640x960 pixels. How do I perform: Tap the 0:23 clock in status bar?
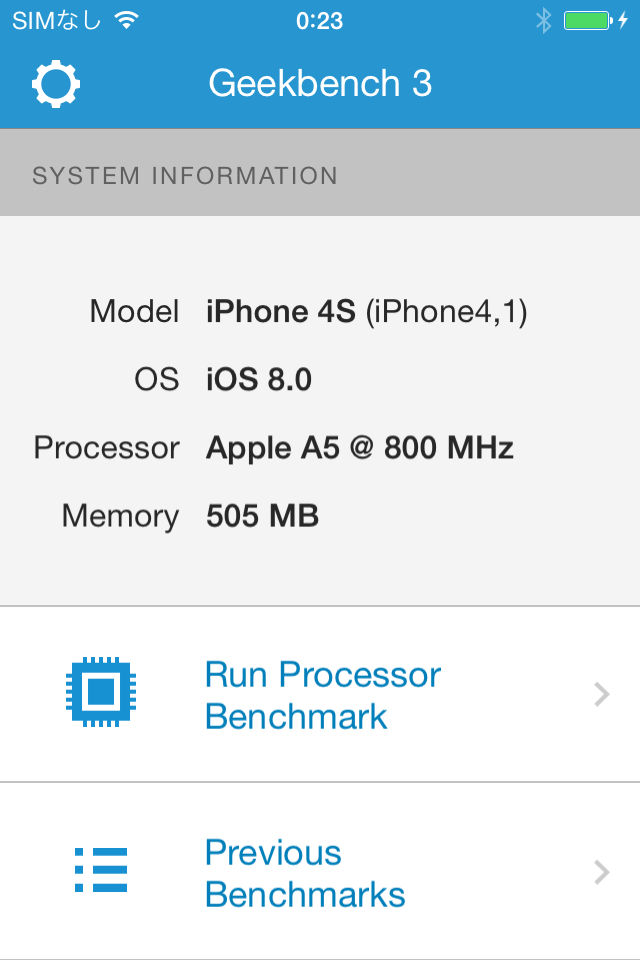[320, 21]
